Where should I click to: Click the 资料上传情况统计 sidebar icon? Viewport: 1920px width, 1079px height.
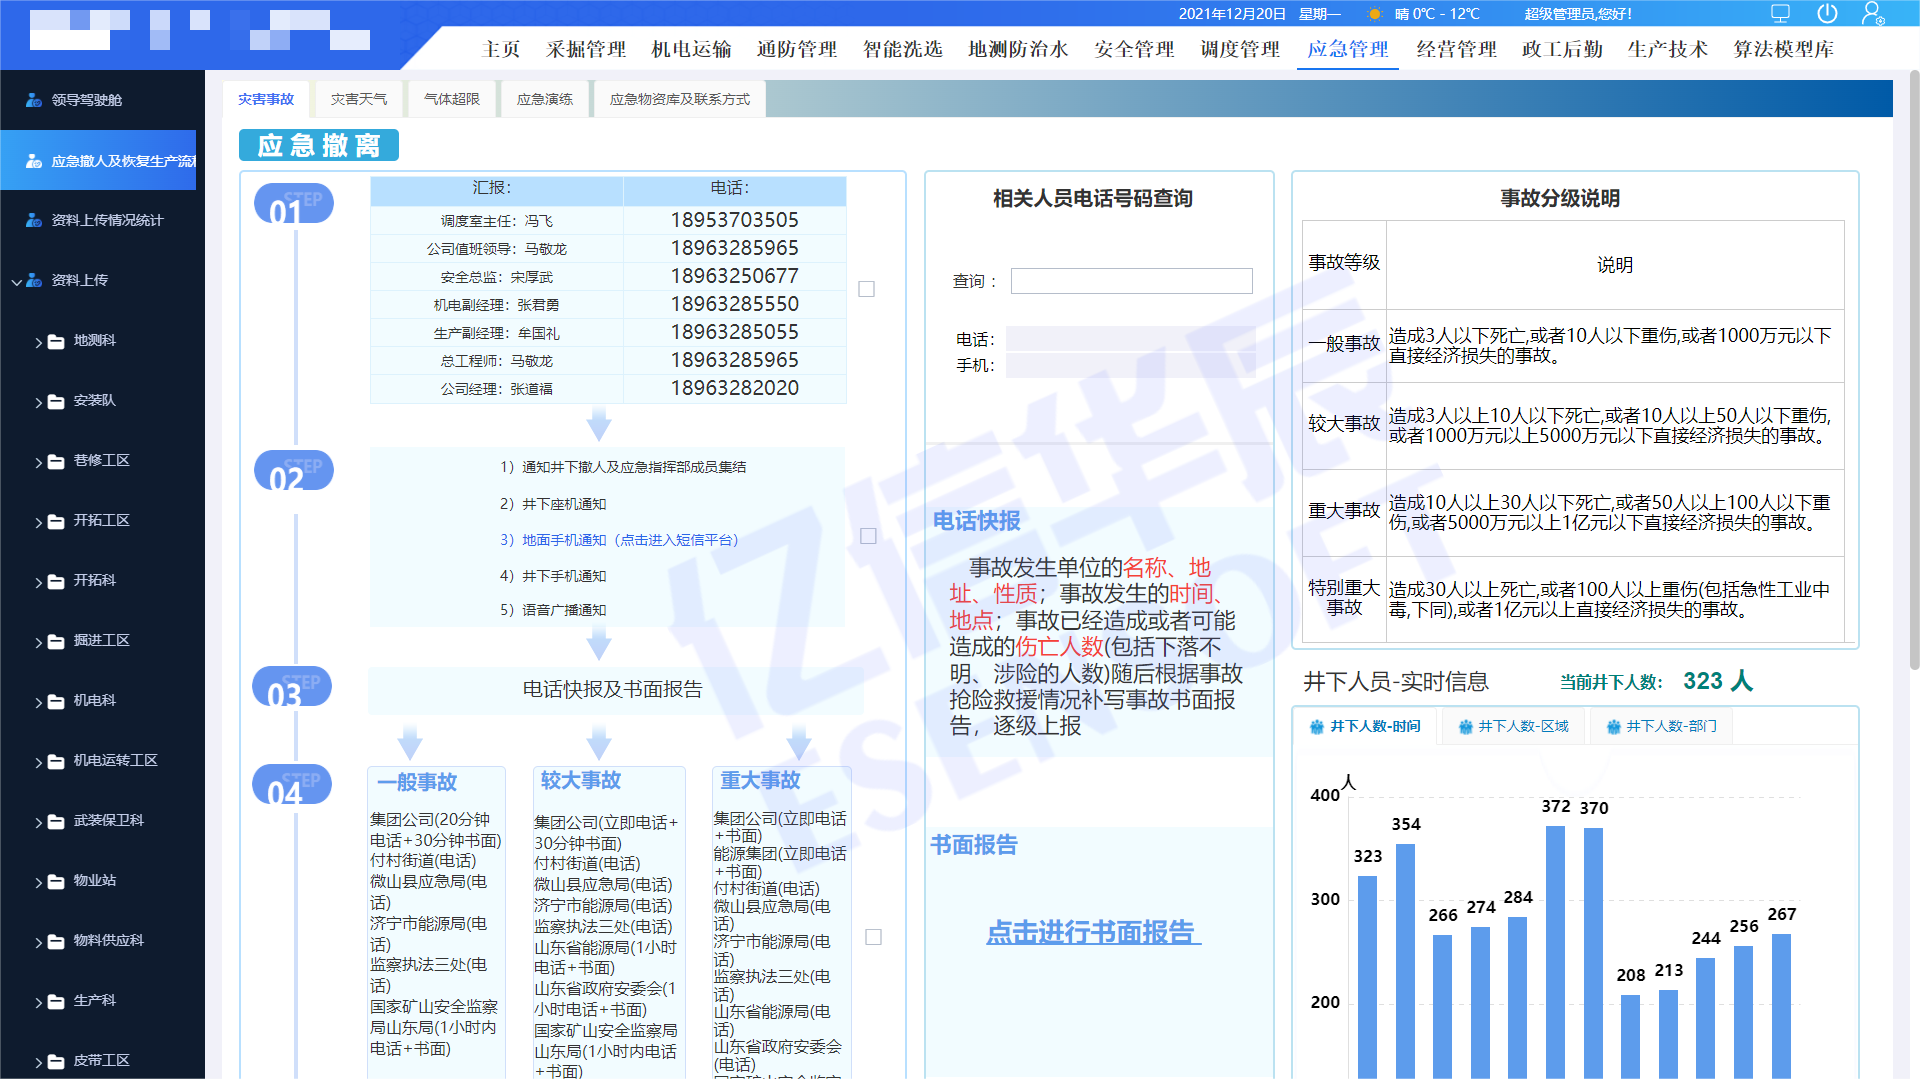34,220
